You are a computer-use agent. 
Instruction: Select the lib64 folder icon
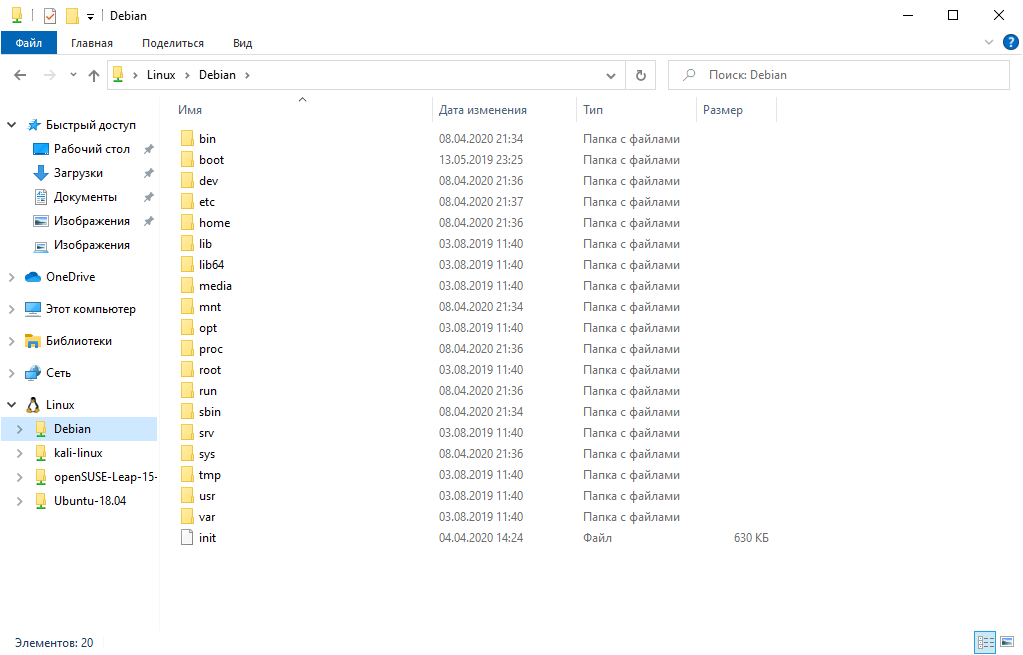[x=187, y=264]
